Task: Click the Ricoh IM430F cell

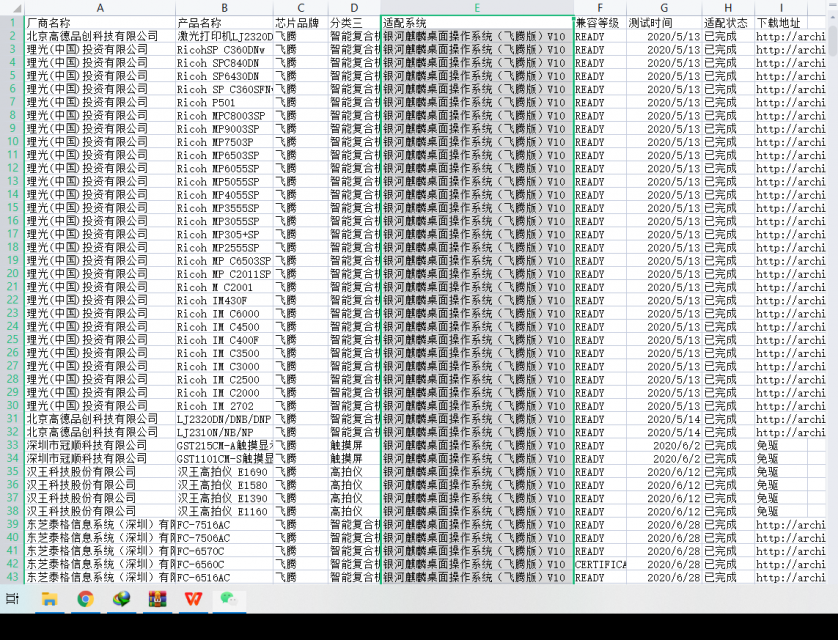Action: (x=224, y=300)
